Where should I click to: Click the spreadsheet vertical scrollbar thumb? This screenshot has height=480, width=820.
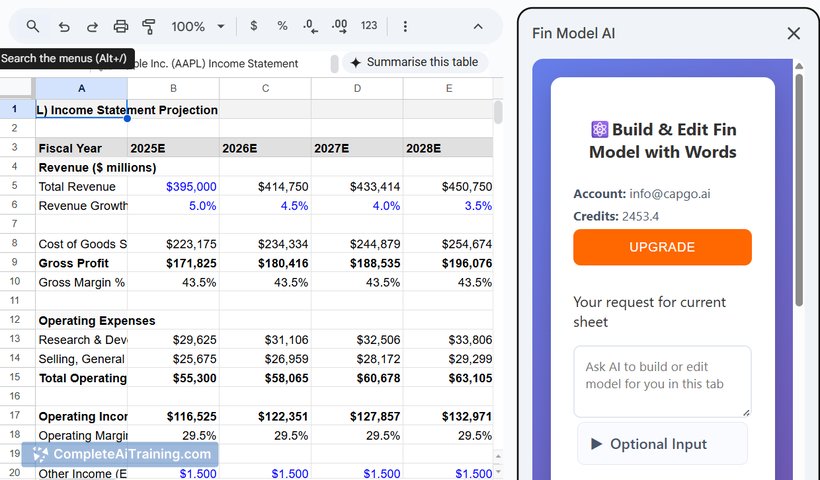498,112
